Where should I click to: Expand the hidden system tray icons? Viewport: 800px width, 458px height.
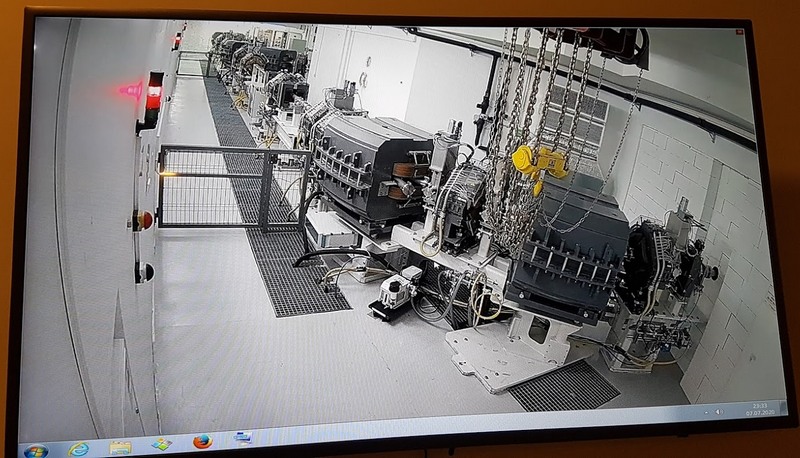coord(706,412)
